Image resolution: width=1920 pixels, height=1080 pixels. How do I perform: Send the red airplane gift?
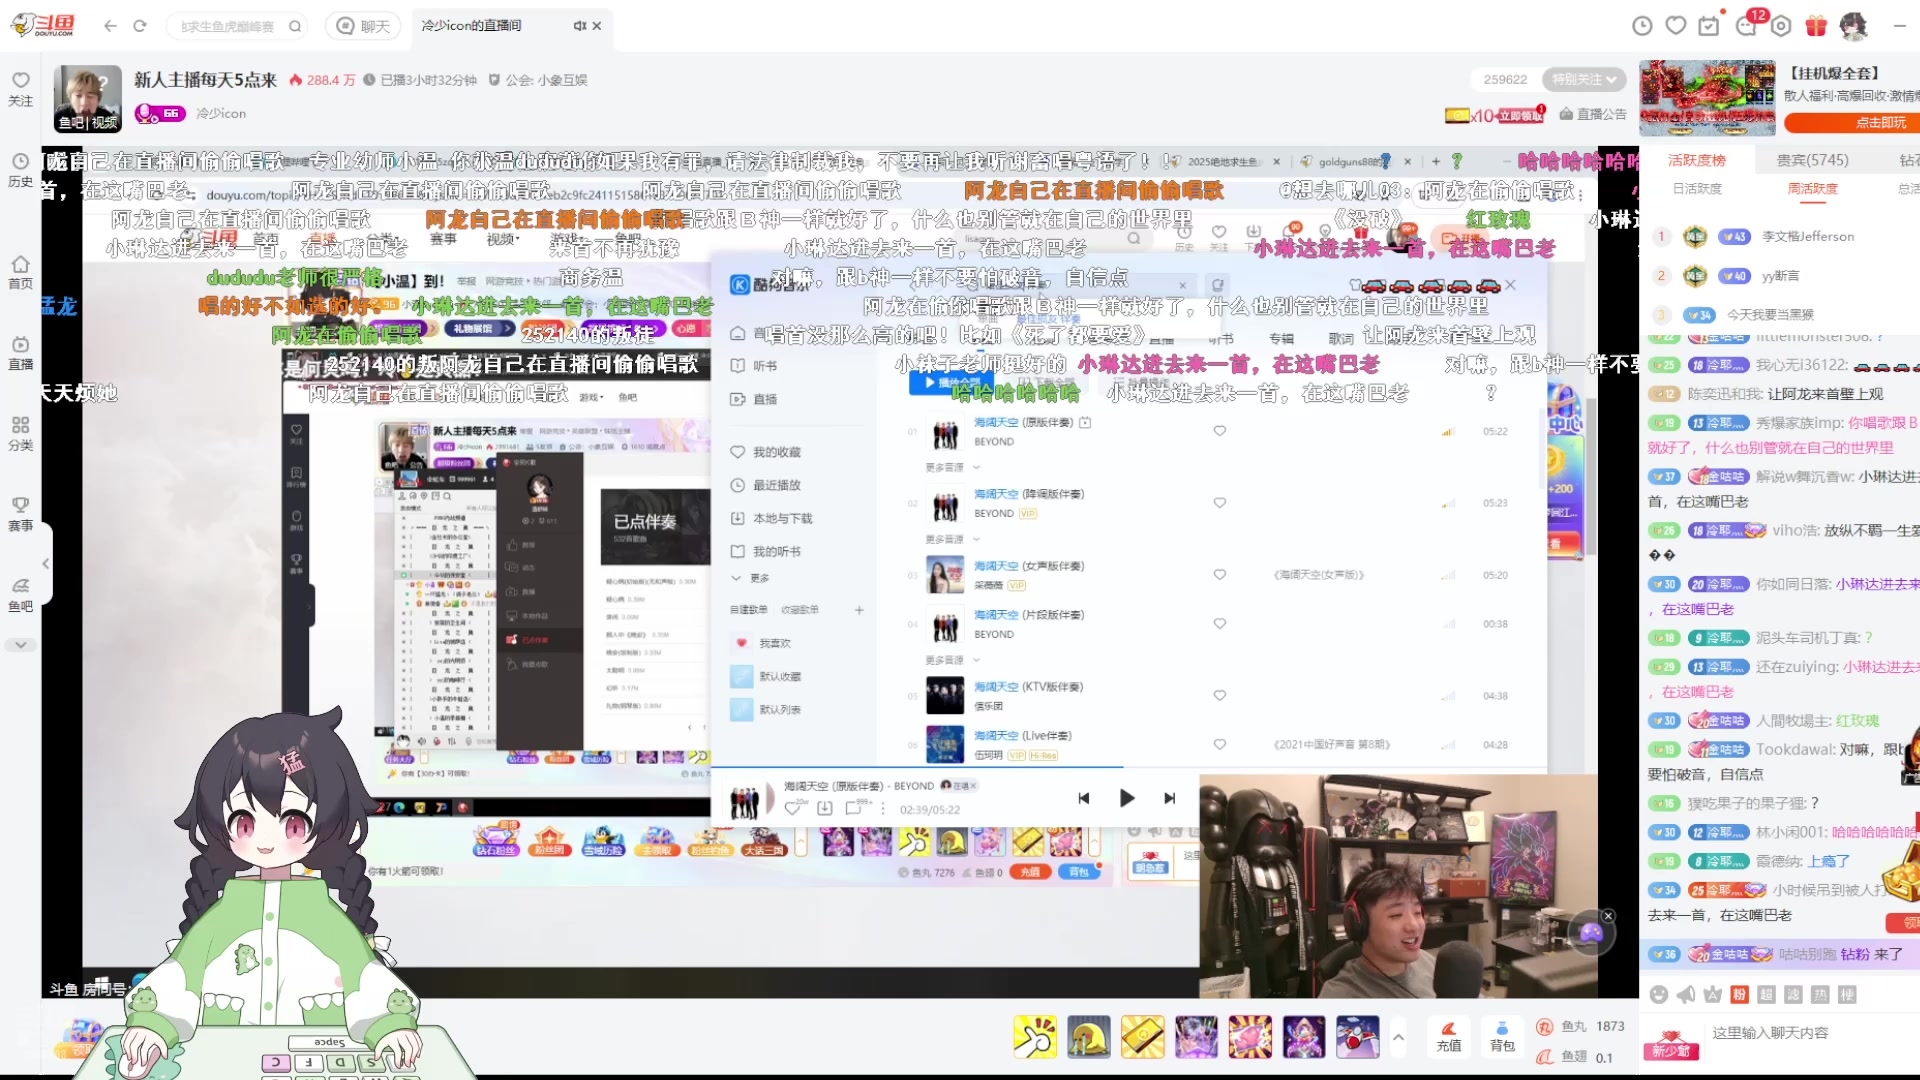pyautogui.click(x=1358, y=1036)
